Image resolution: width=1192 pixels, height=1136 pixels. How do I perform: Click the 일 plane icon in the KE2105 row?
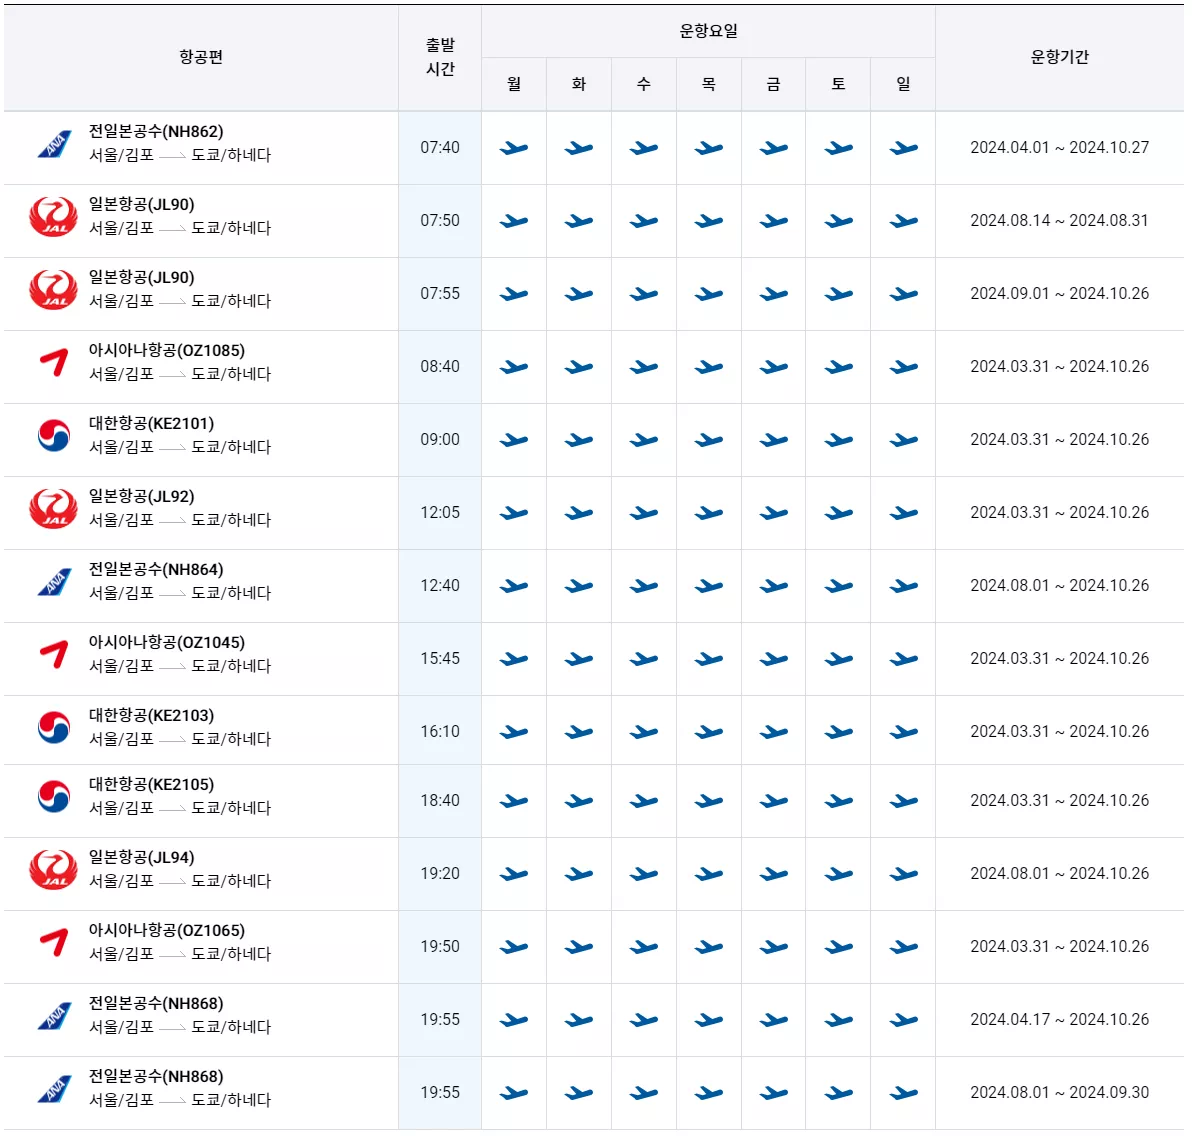coord(903,801)
